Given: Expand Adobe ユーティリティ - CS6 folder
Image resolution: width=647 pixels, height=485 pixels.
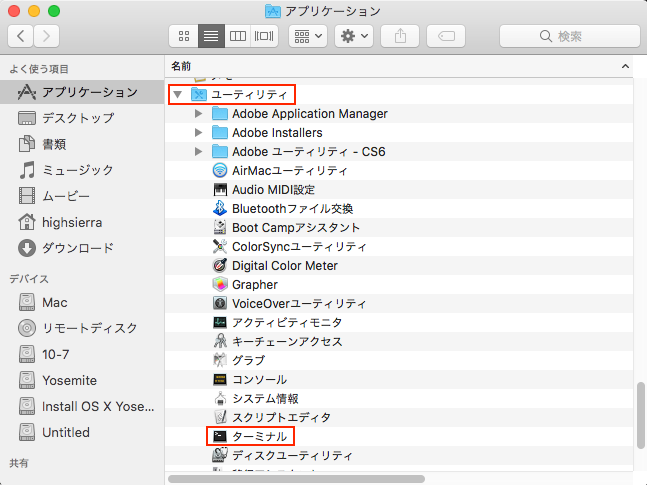Looking at the screenshot, I should (198, 151).
